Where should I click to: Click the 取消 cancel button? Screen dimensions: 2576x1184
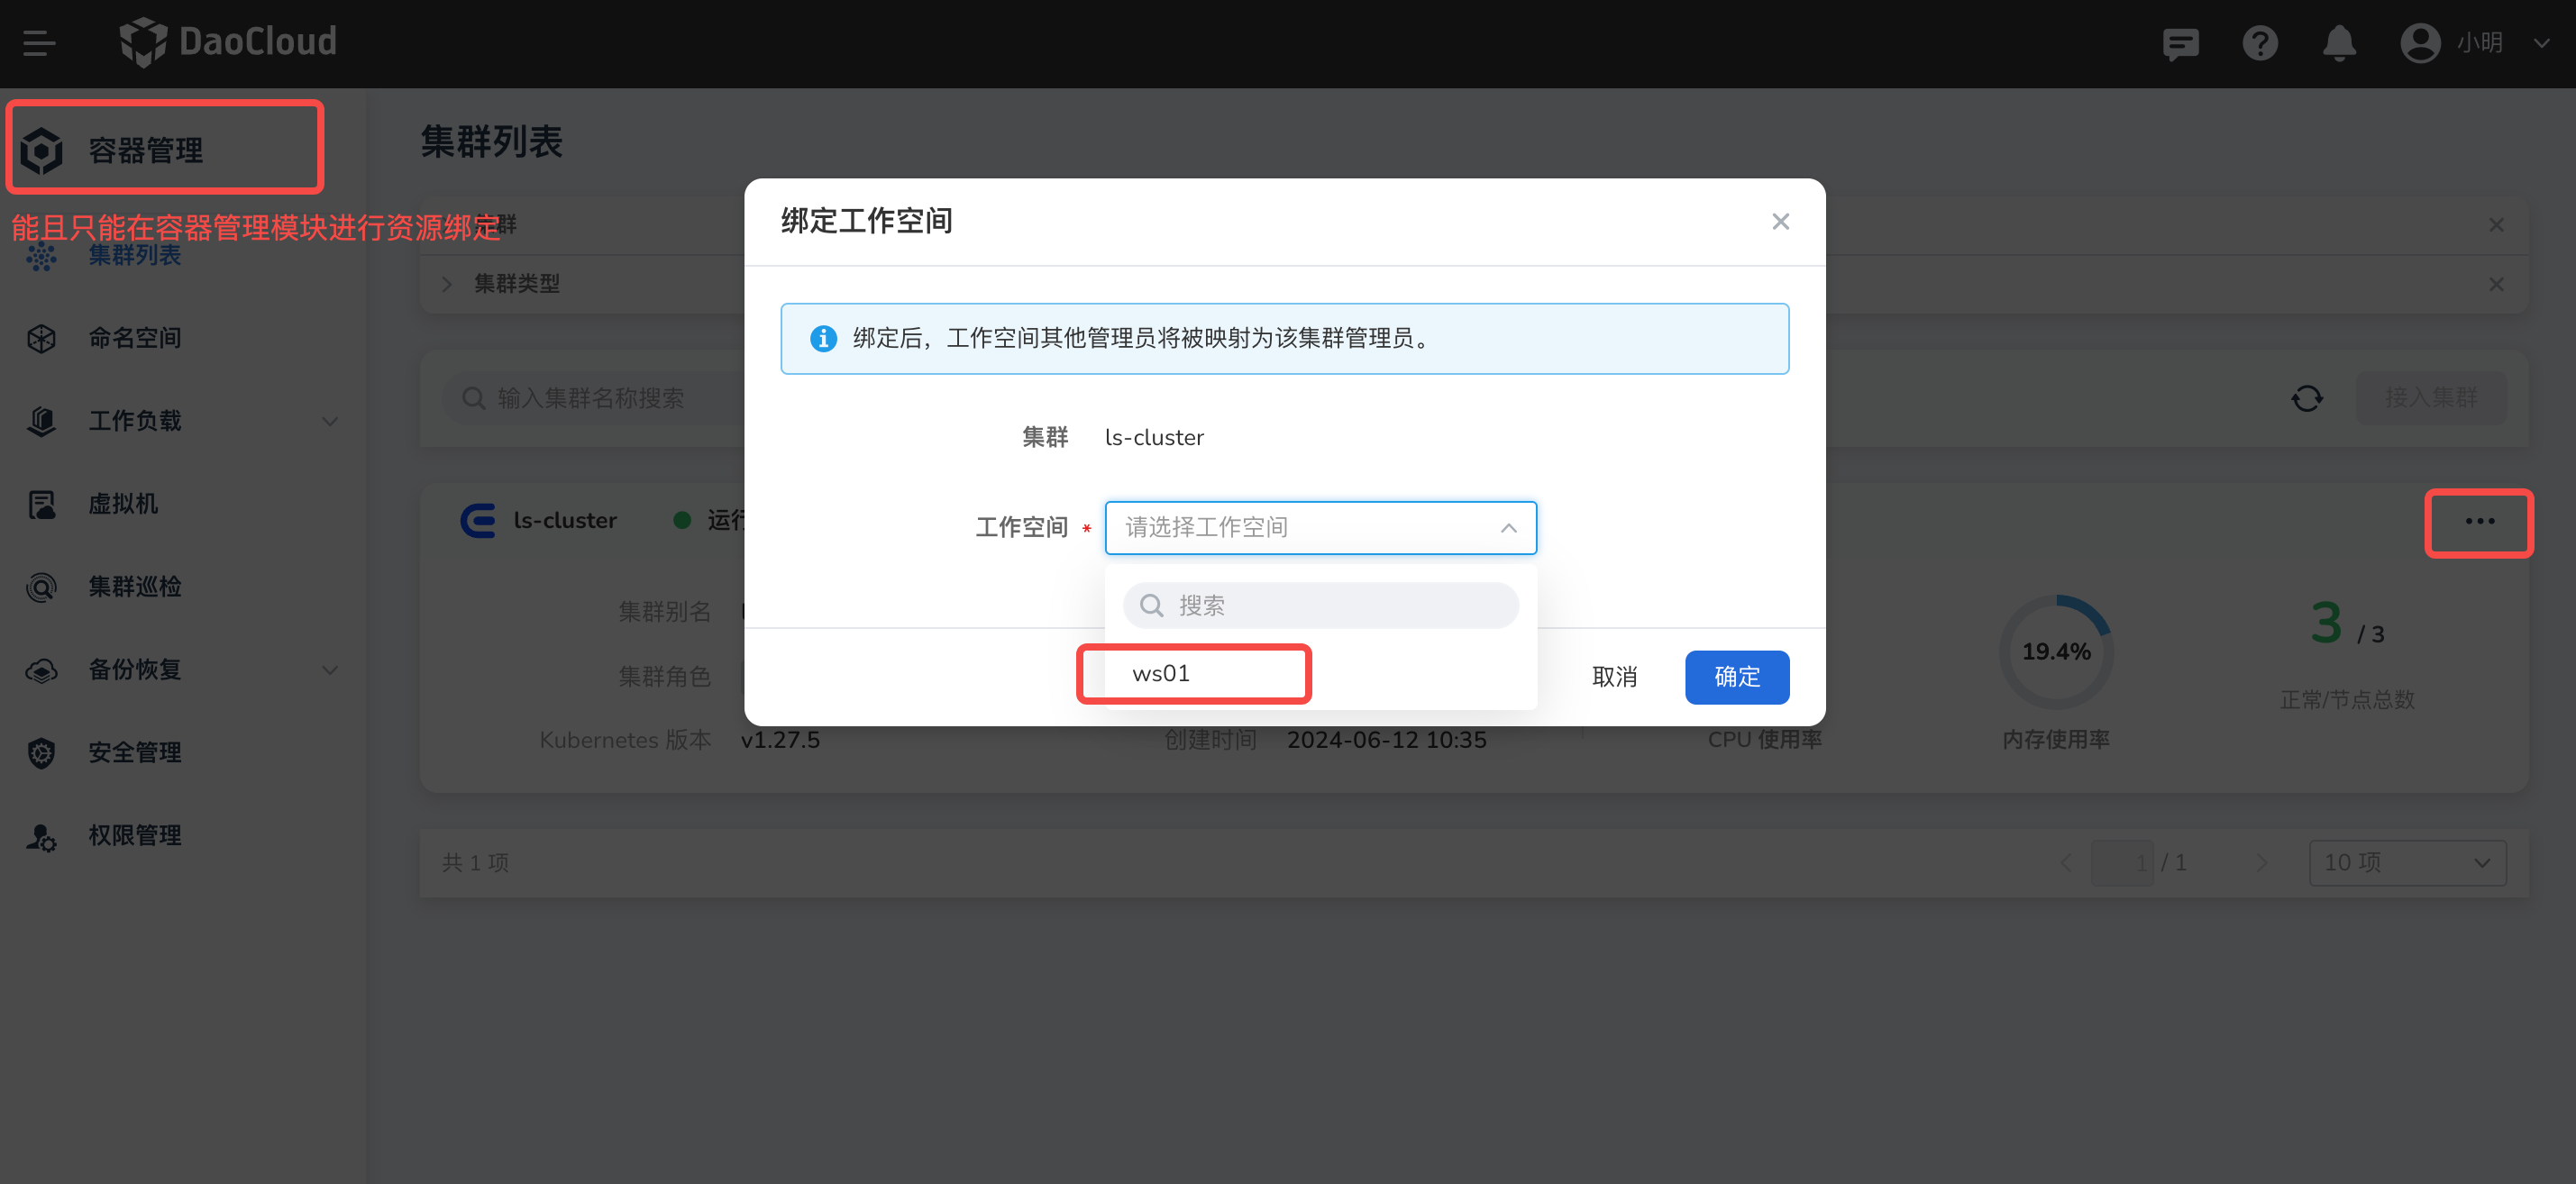[x=1614, y=677]
